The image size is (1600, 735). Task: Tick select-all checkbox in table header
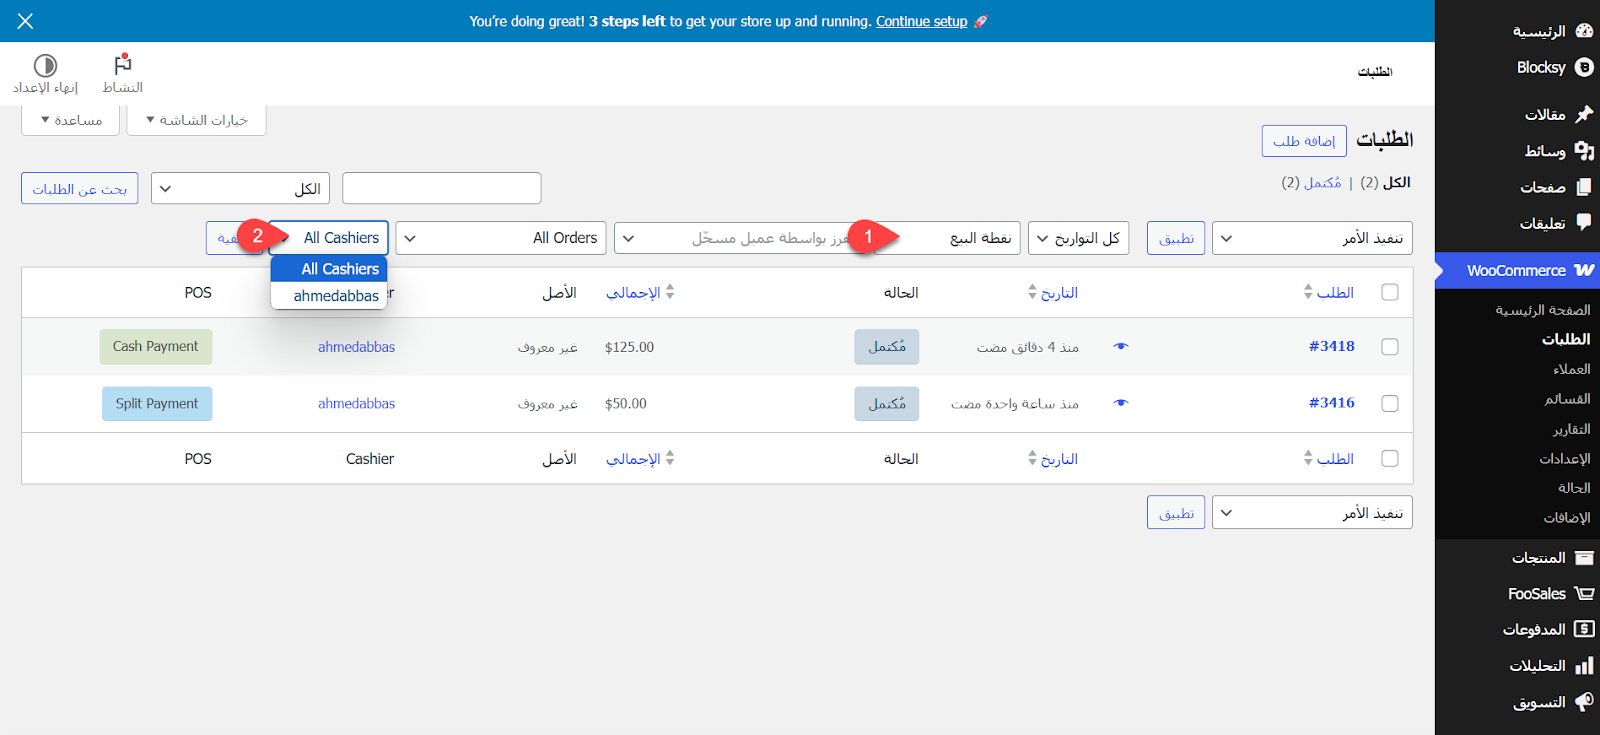tap(1389, 292)
